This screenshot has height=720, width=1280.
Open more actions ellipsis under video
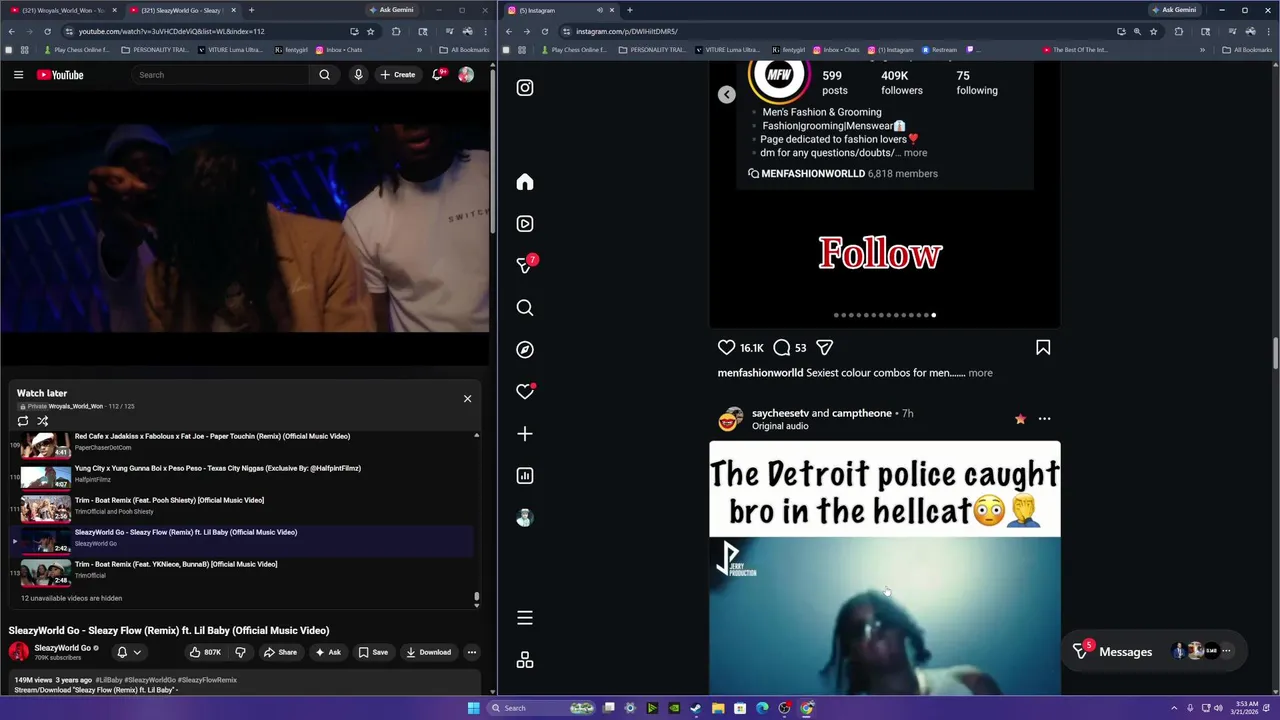coord(472,652)
